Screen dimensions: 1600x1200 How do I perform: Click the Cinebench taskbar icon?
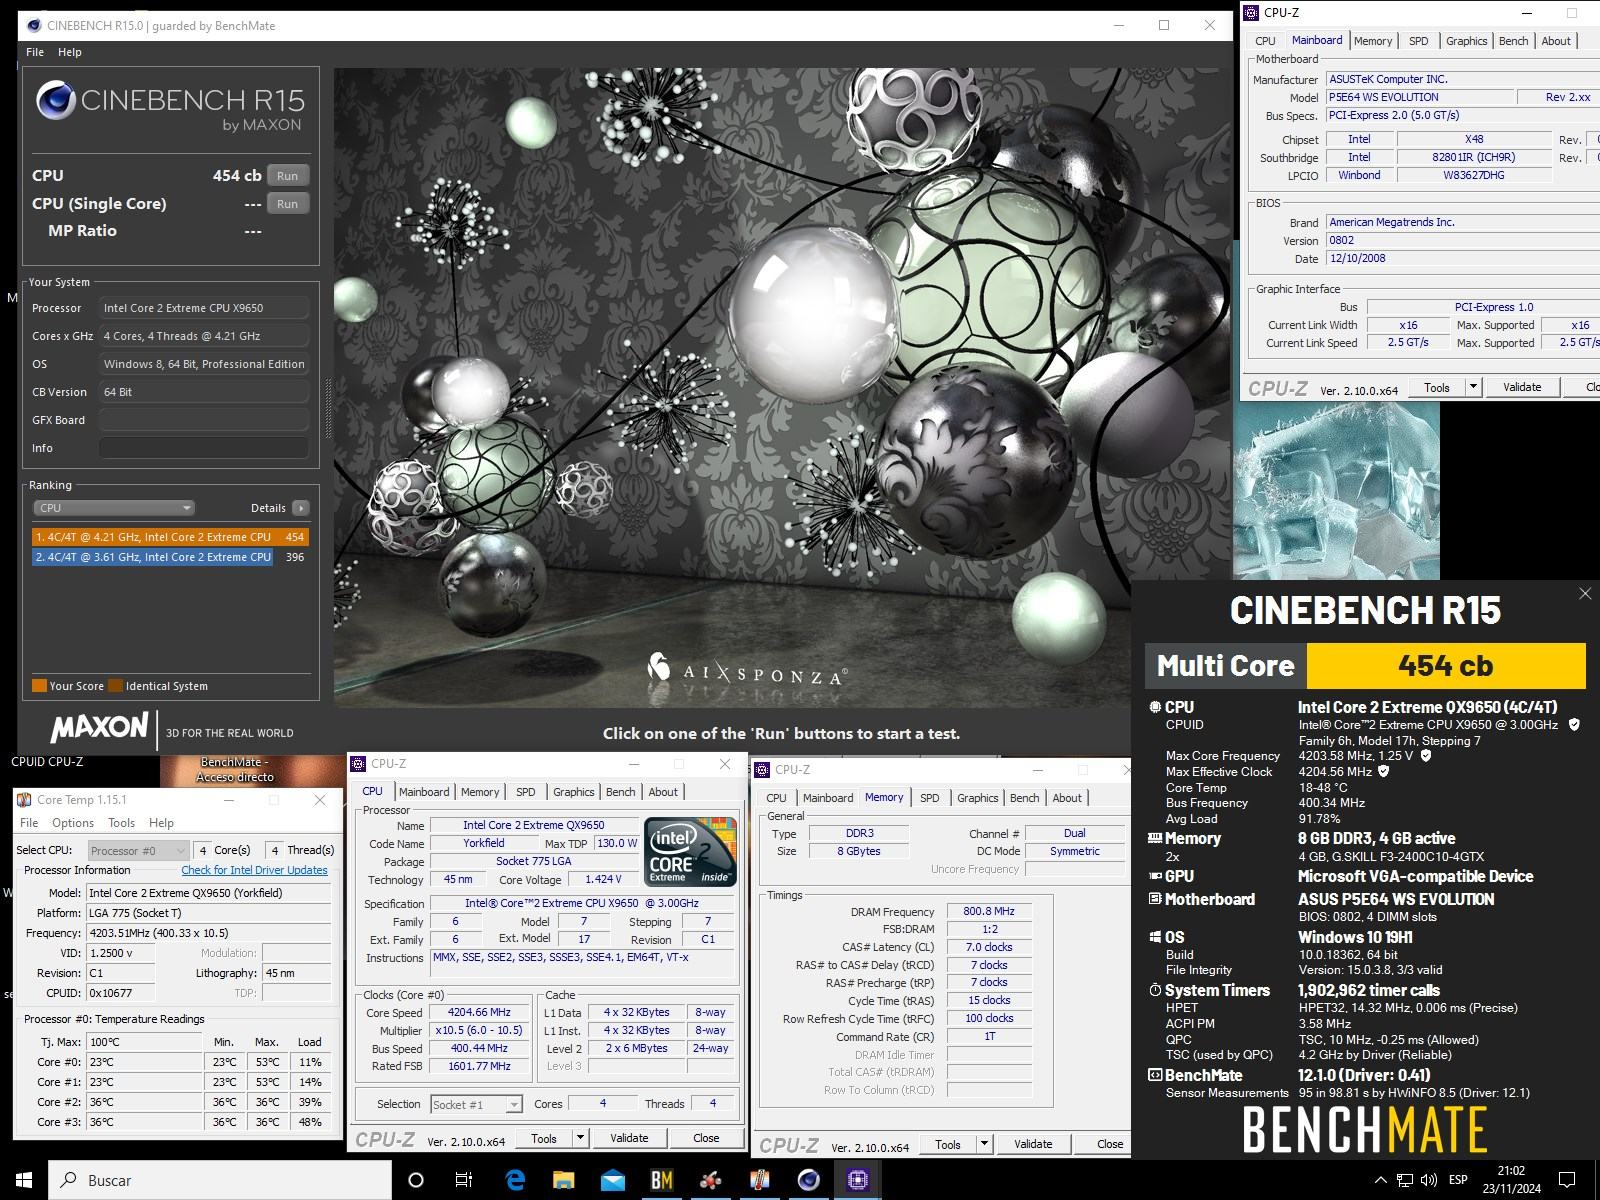809,1180
